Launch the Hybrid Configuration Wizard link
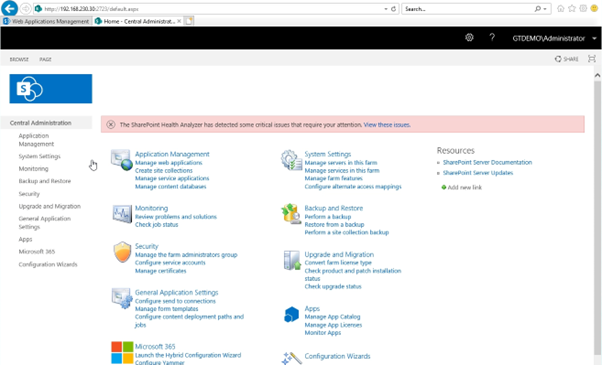 point(188,355)
